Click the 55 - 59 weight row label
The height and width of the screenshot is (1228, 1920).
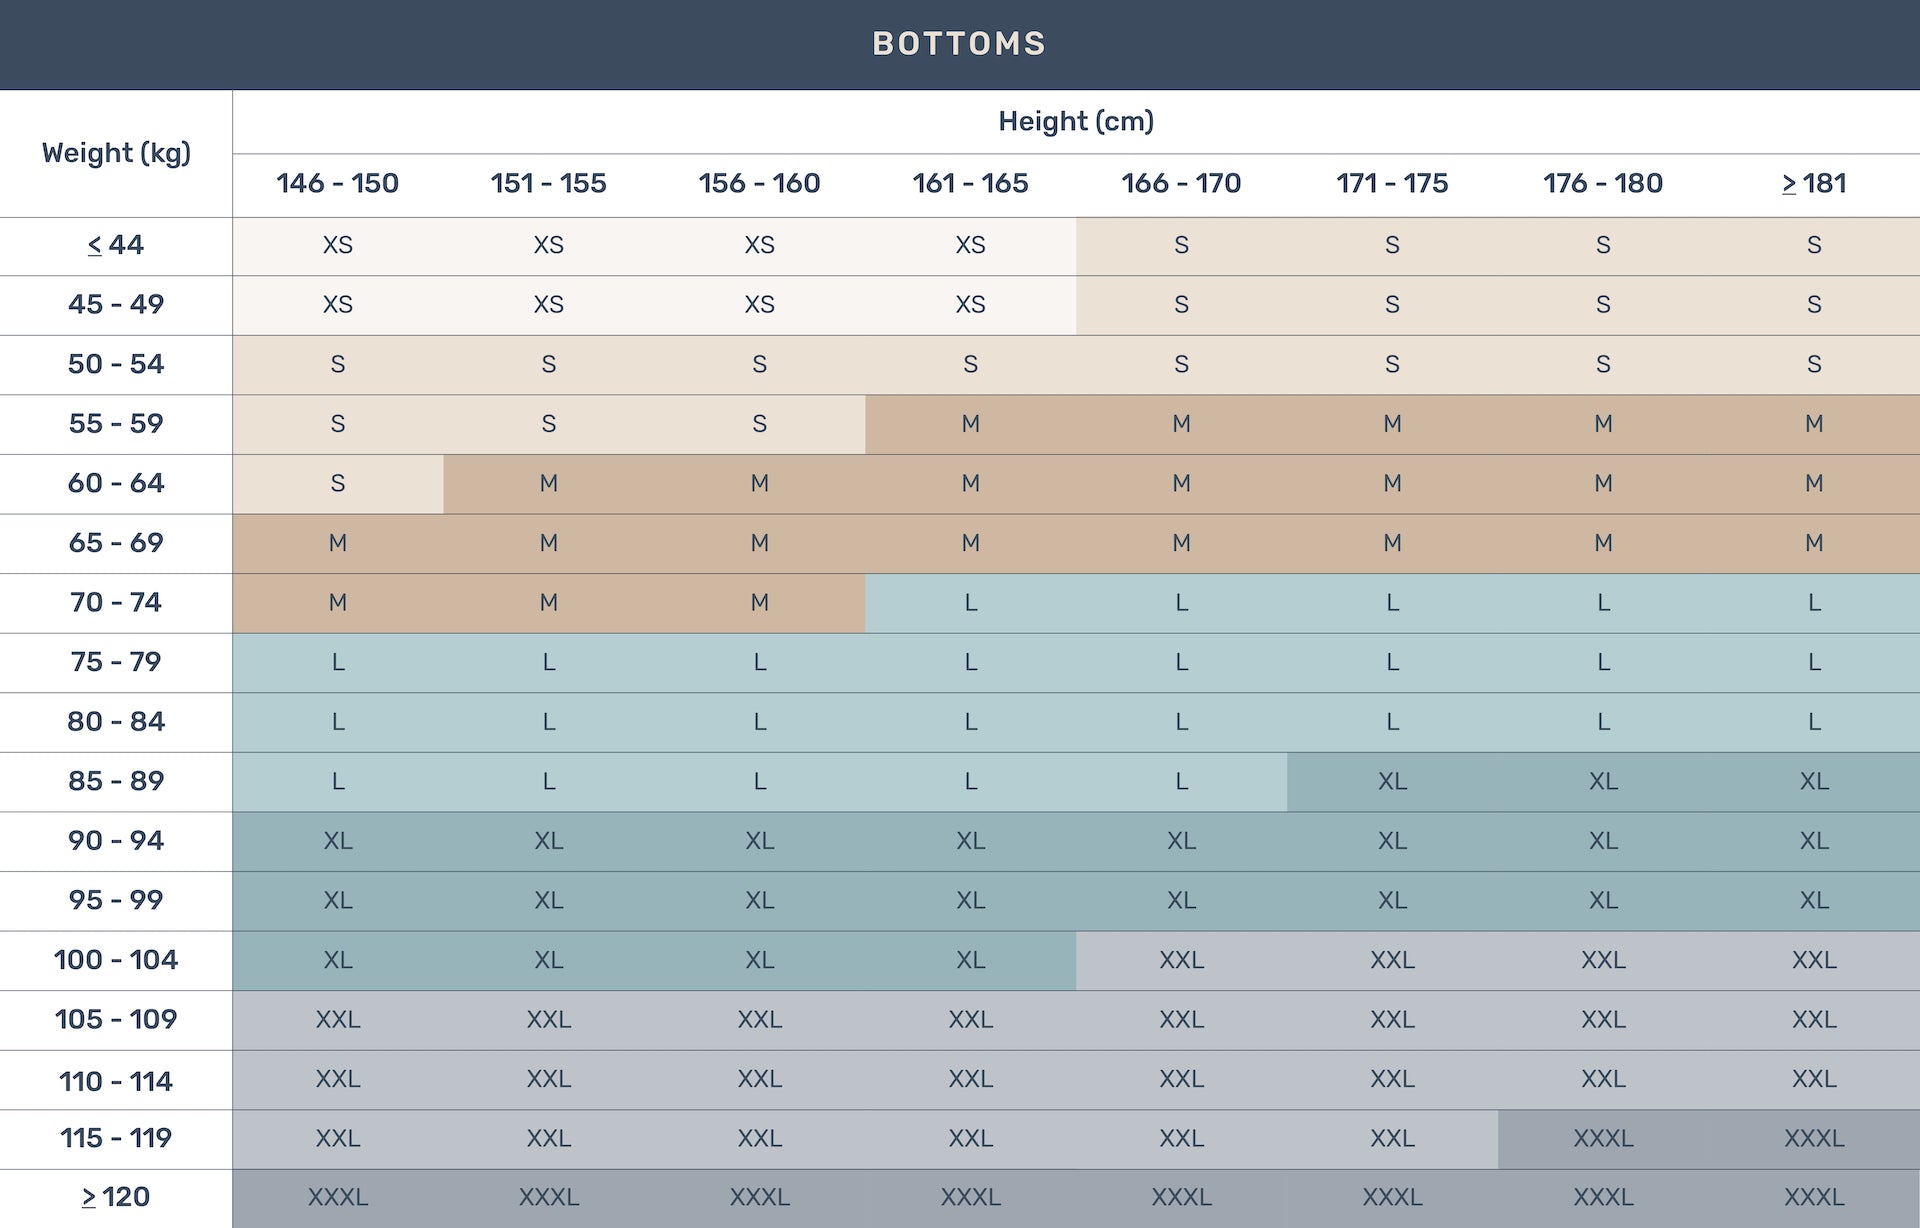[x=116, y=424]
